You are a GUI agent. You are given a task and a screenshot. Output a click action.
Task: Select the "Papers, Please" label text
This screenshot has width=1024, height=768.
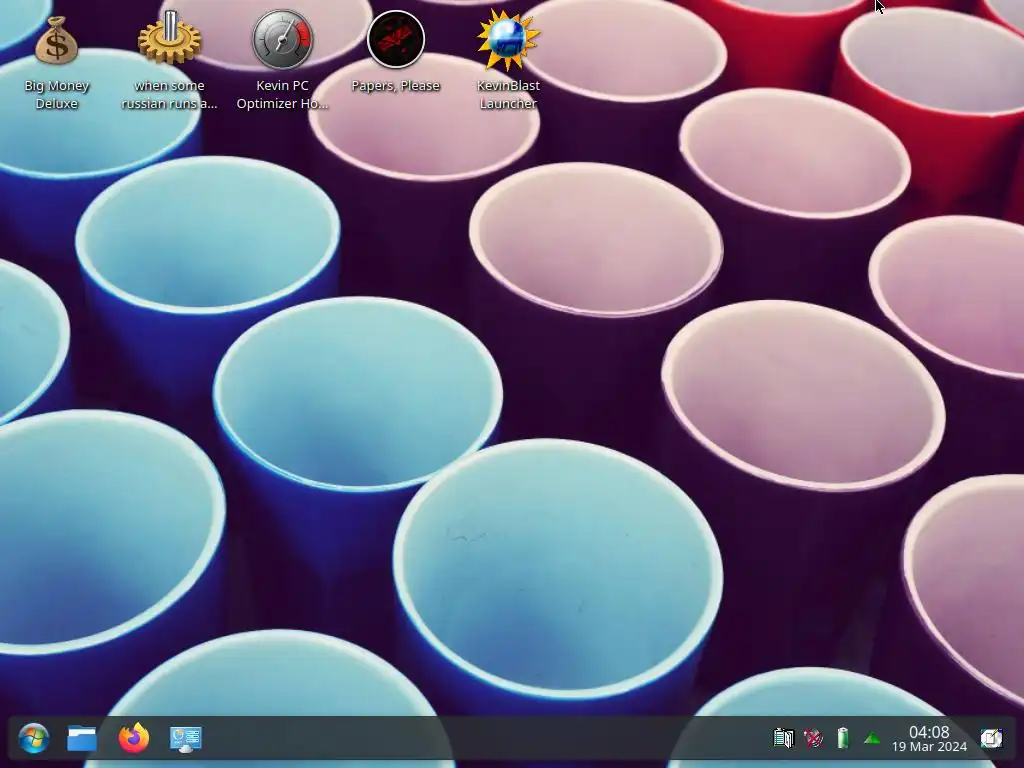396,86
